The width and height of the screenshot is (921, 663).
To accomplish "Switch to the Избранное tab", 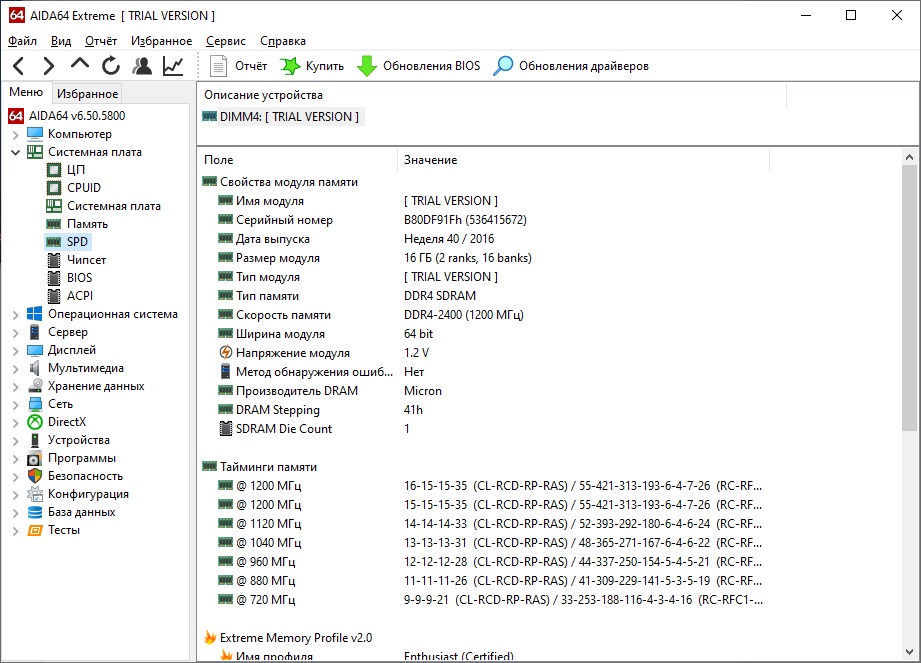I will click(88, 94).
